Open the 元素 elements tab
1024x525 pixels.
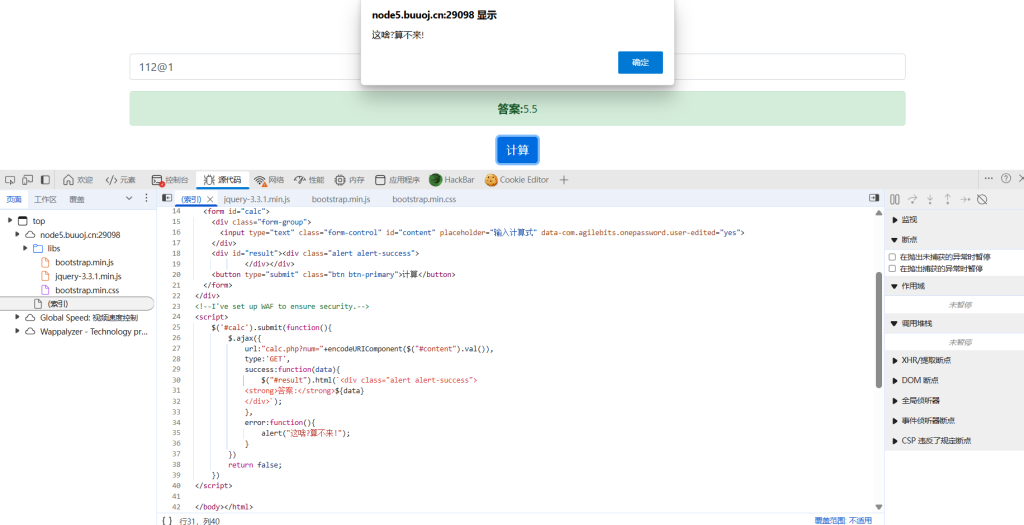click(x=120, y=180)
